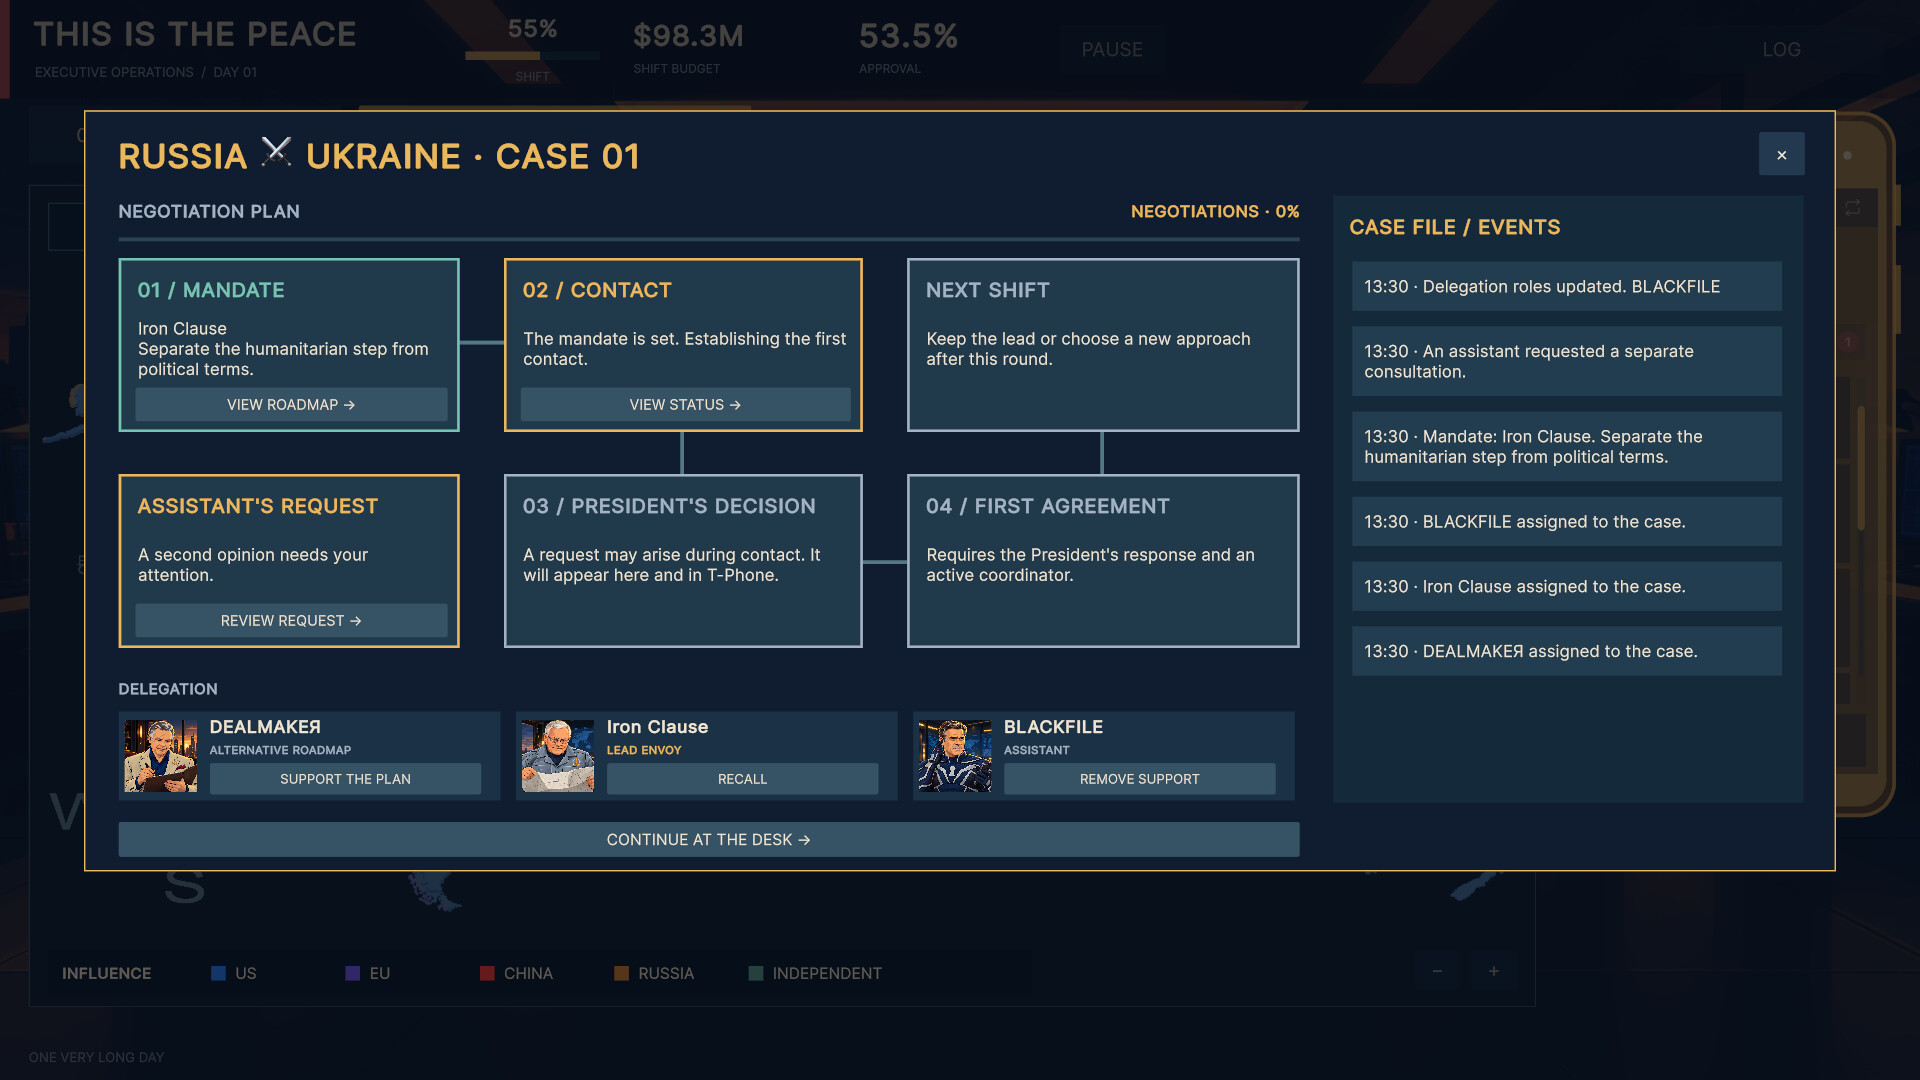This screenshot has height=1080, width=1920.
Task: Click the US influence color swatch
Action: coord(218,973)
